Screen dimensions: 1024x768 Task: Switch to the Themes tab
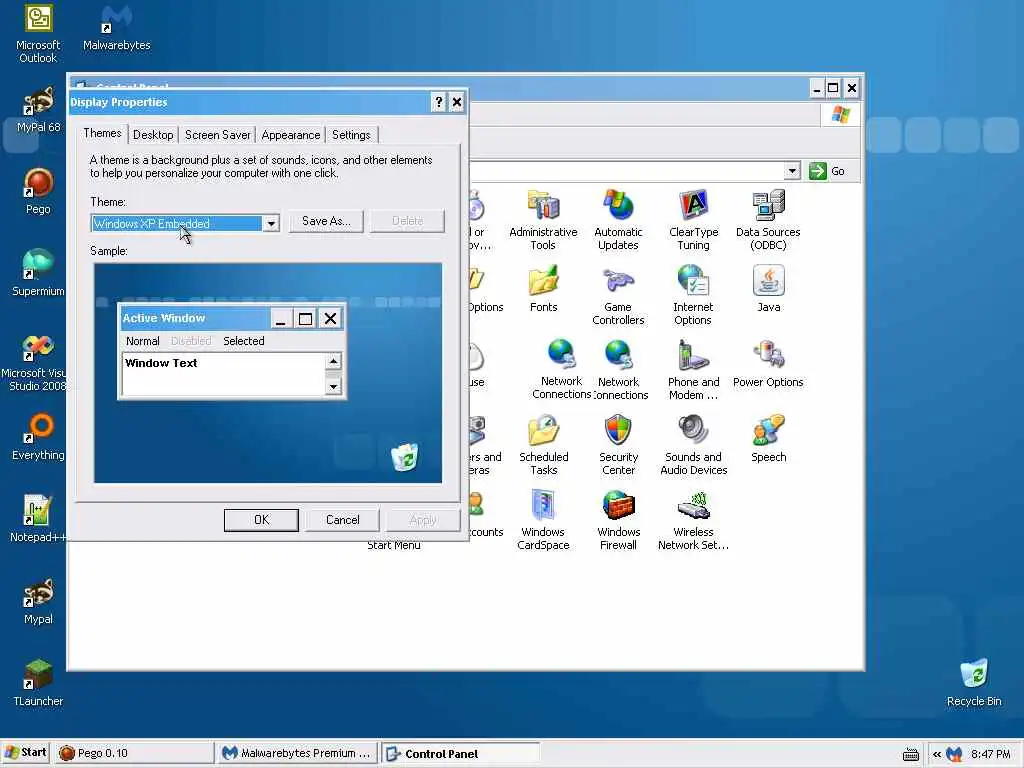tap(102, 133)
